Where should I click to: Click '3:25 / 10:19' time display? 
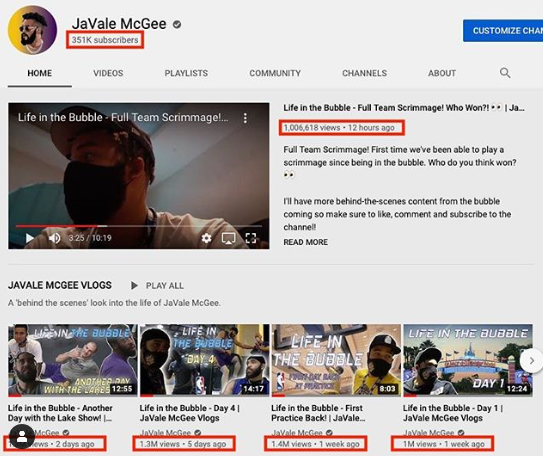coord(90,238)
